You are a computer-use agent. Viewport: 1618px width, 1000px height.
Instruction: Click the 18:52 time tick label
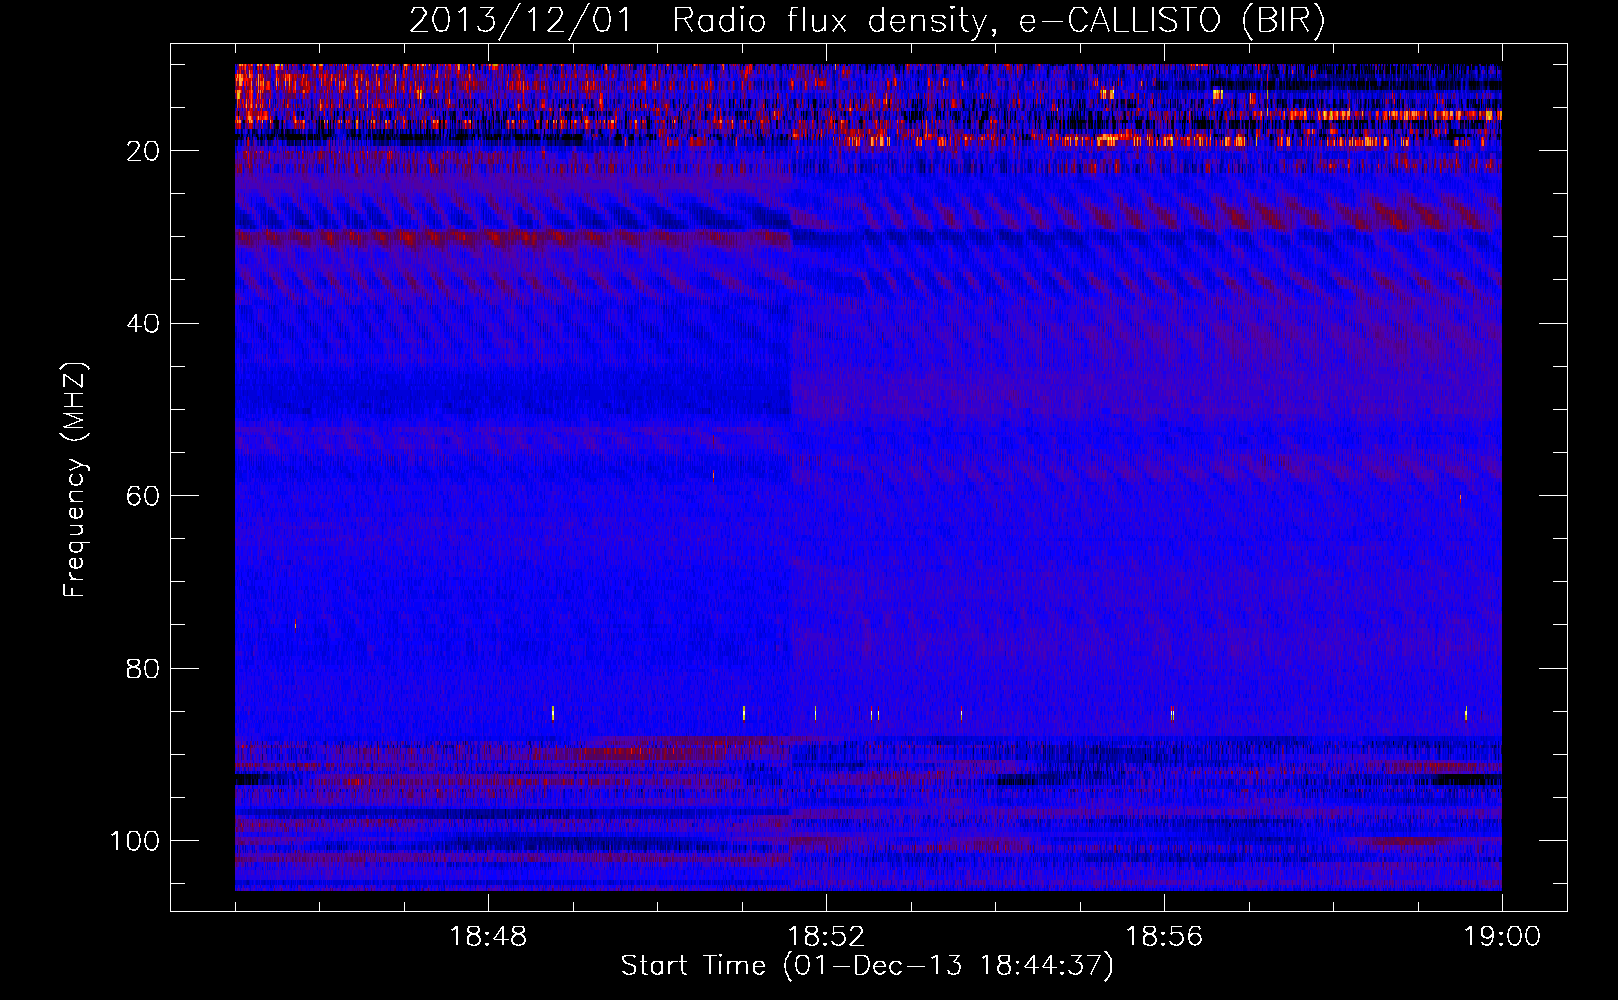[826, 937]
